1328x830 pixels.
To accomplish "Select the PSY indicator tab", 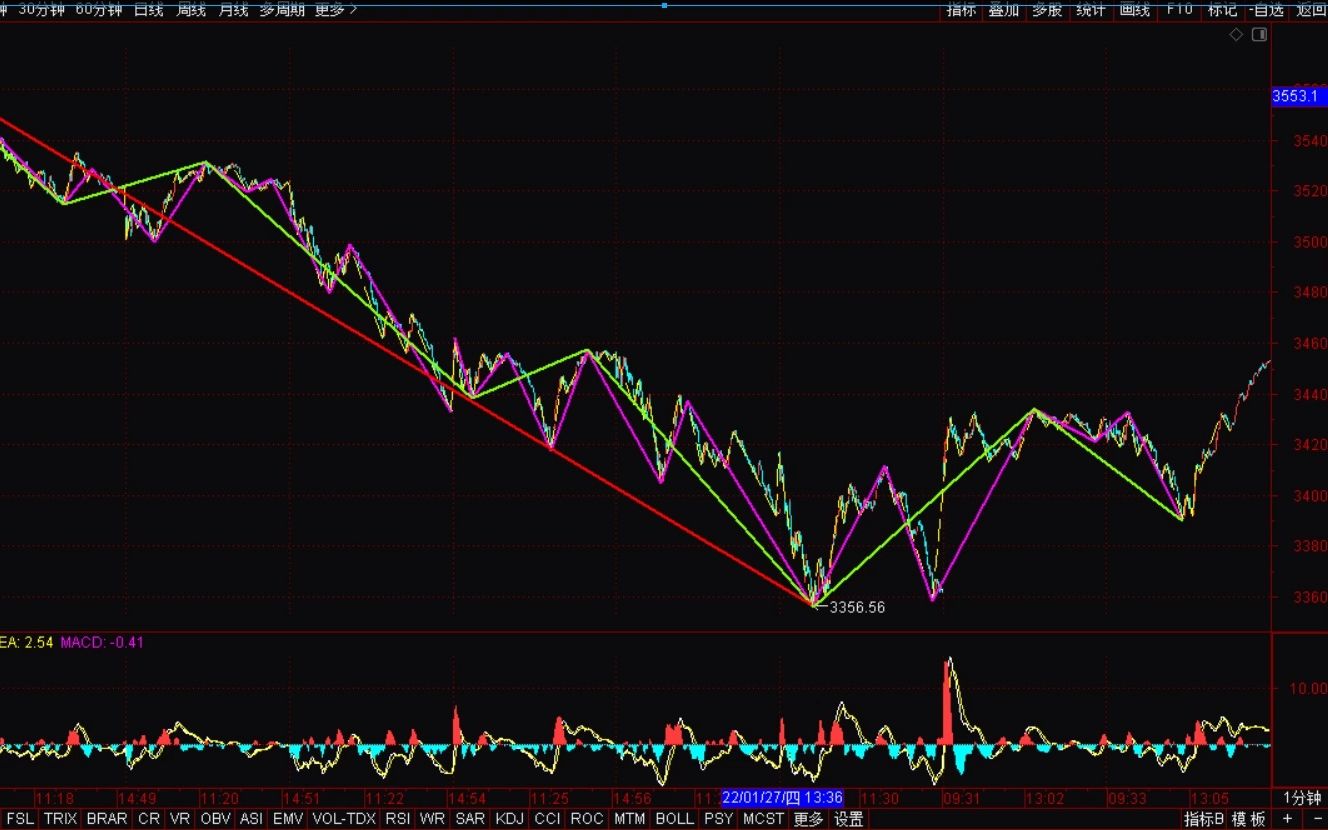I will point(718,819).
